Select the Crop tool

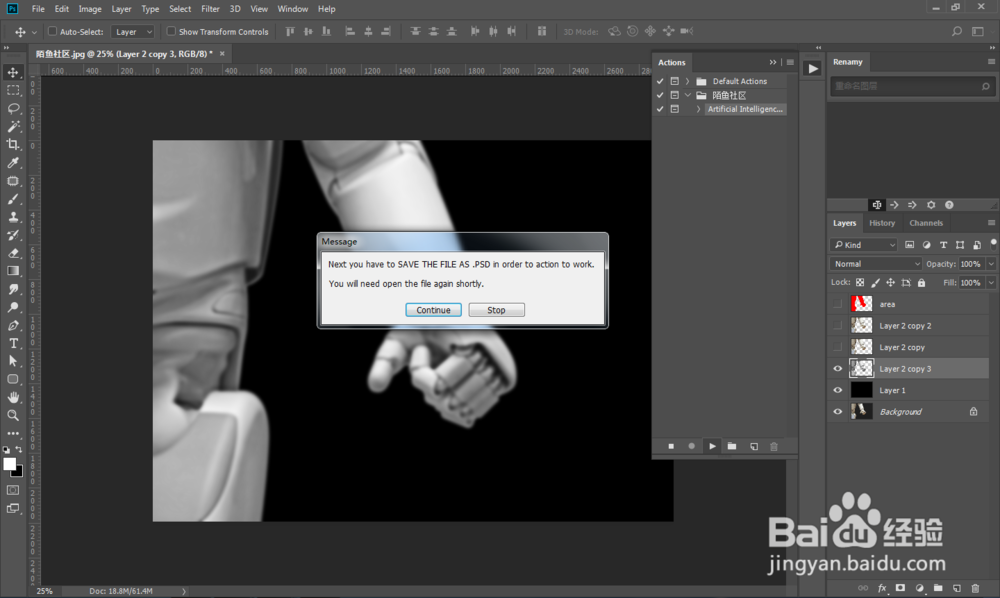point(13,145)
